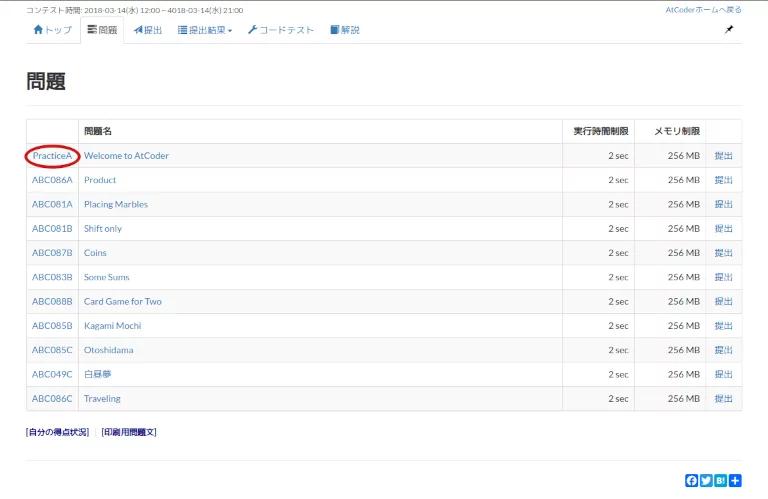This screenshot has width=768, height=499.
Task: Open the 解説 tab
Action: (x=344, y=30)
